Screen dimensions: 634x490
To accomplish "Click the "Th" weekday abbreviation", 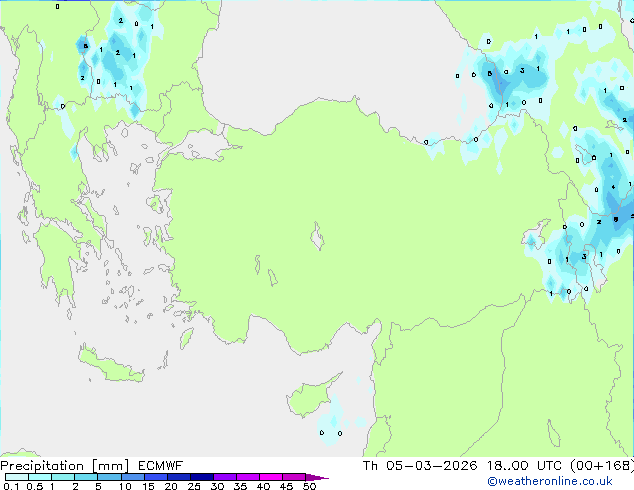I will (x=370, y=466).
